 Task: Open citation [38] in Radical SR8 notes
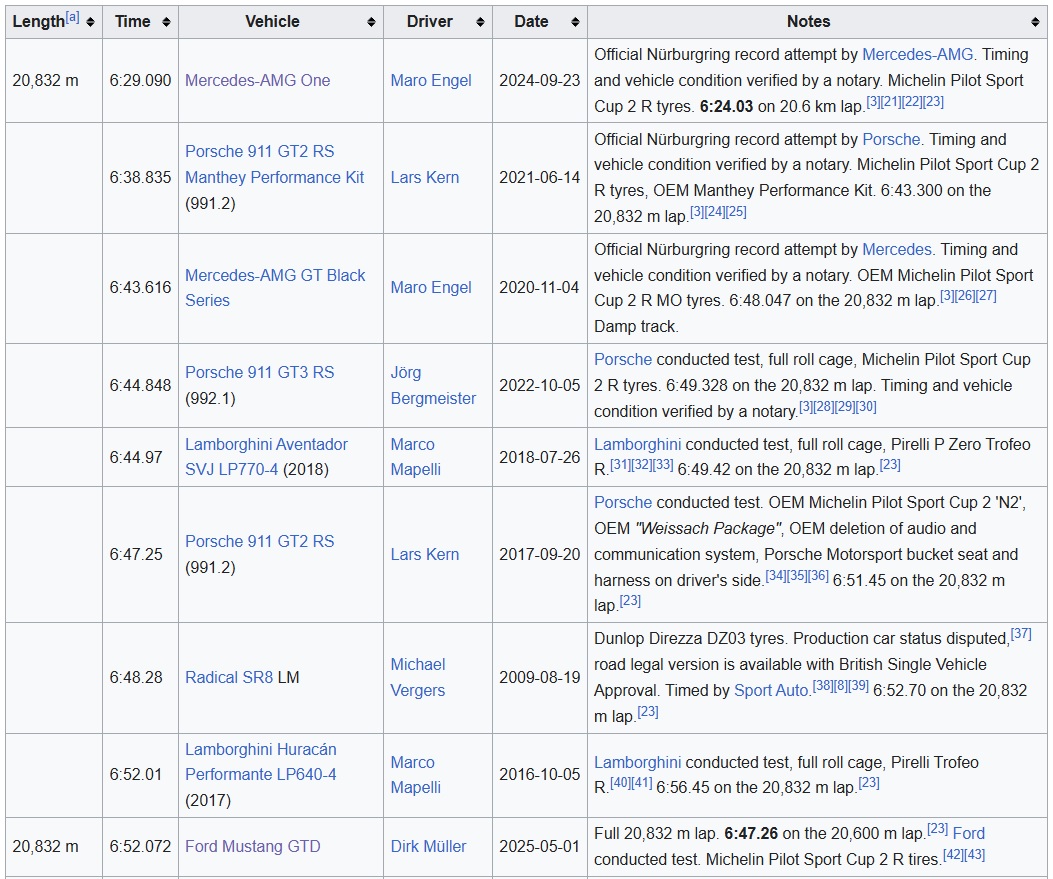pyautogui.click(x=823, y=686)
